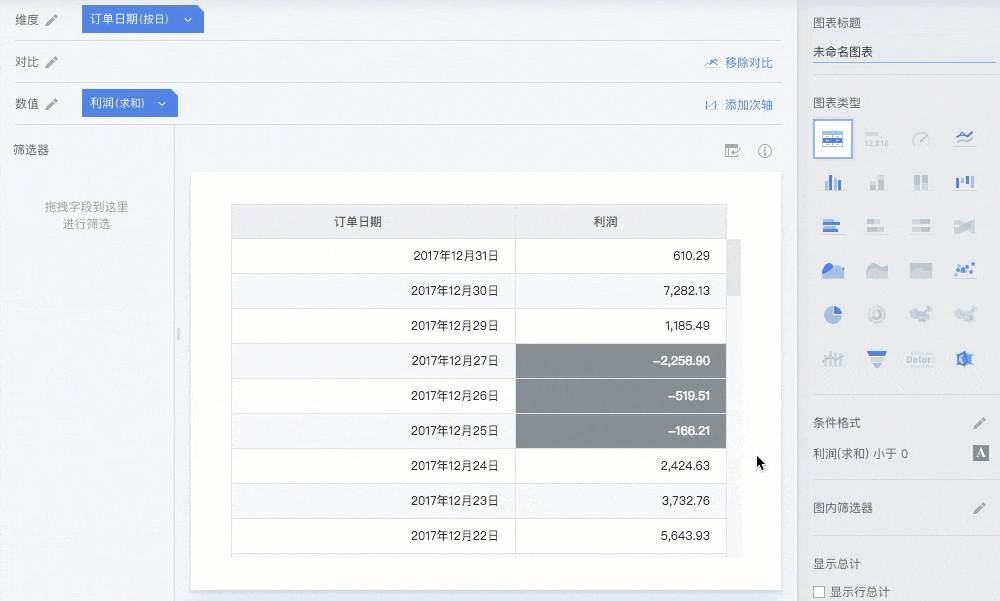Click the highlighted -2,258.90 cell

pyautogui.click(x=621, y=361)
